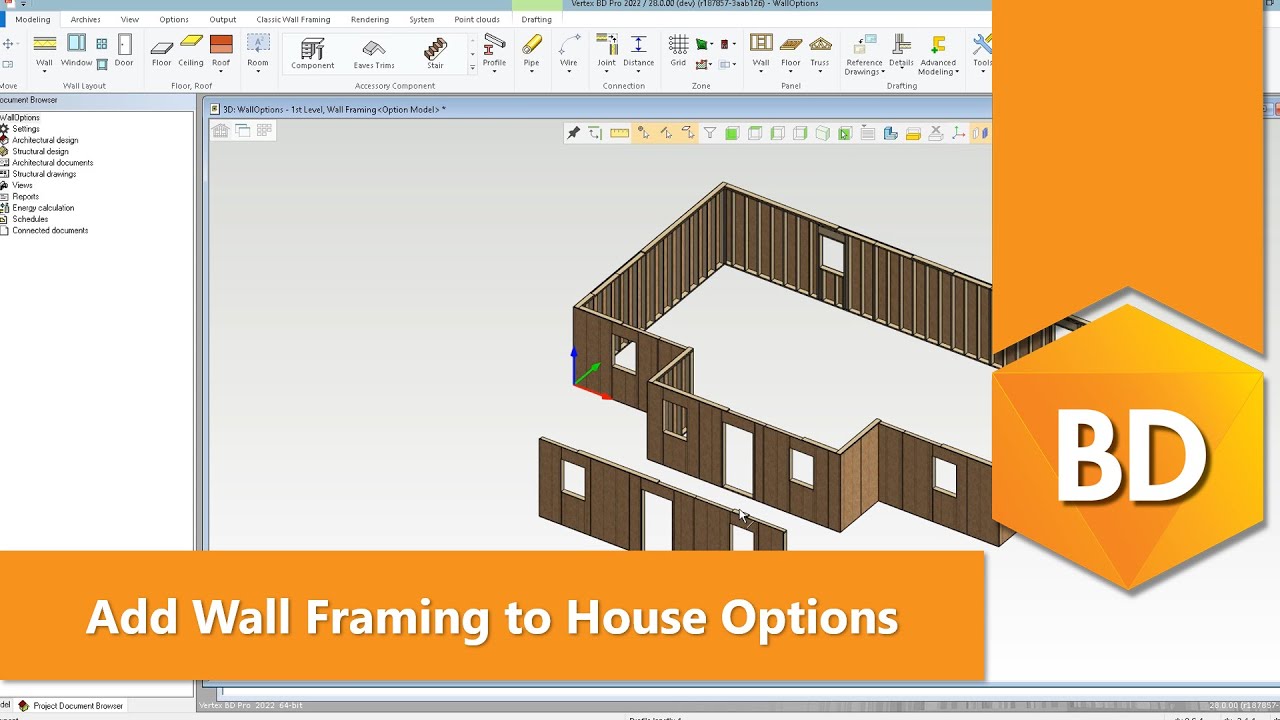The image size is (1280, 720).
Task: Open the green zone shape dropdown
Action: tap(714, 44)
